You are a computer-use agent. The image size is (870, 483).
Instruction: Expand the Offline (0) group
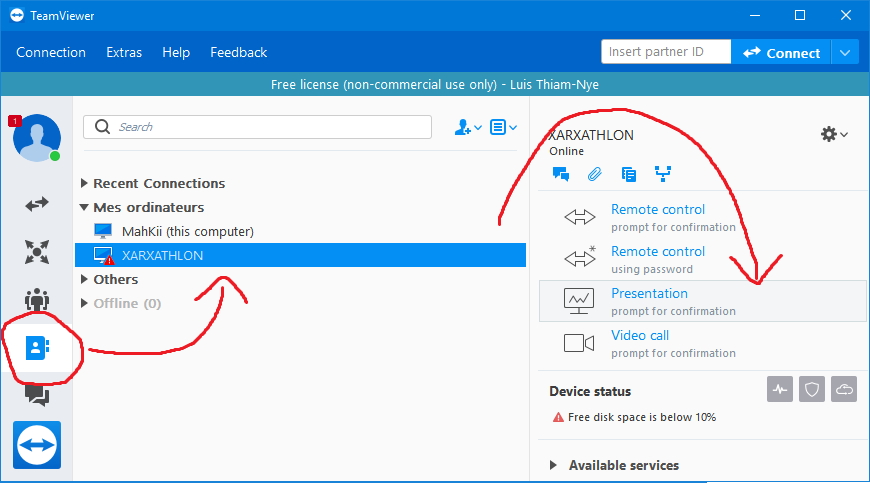(84, 303)
